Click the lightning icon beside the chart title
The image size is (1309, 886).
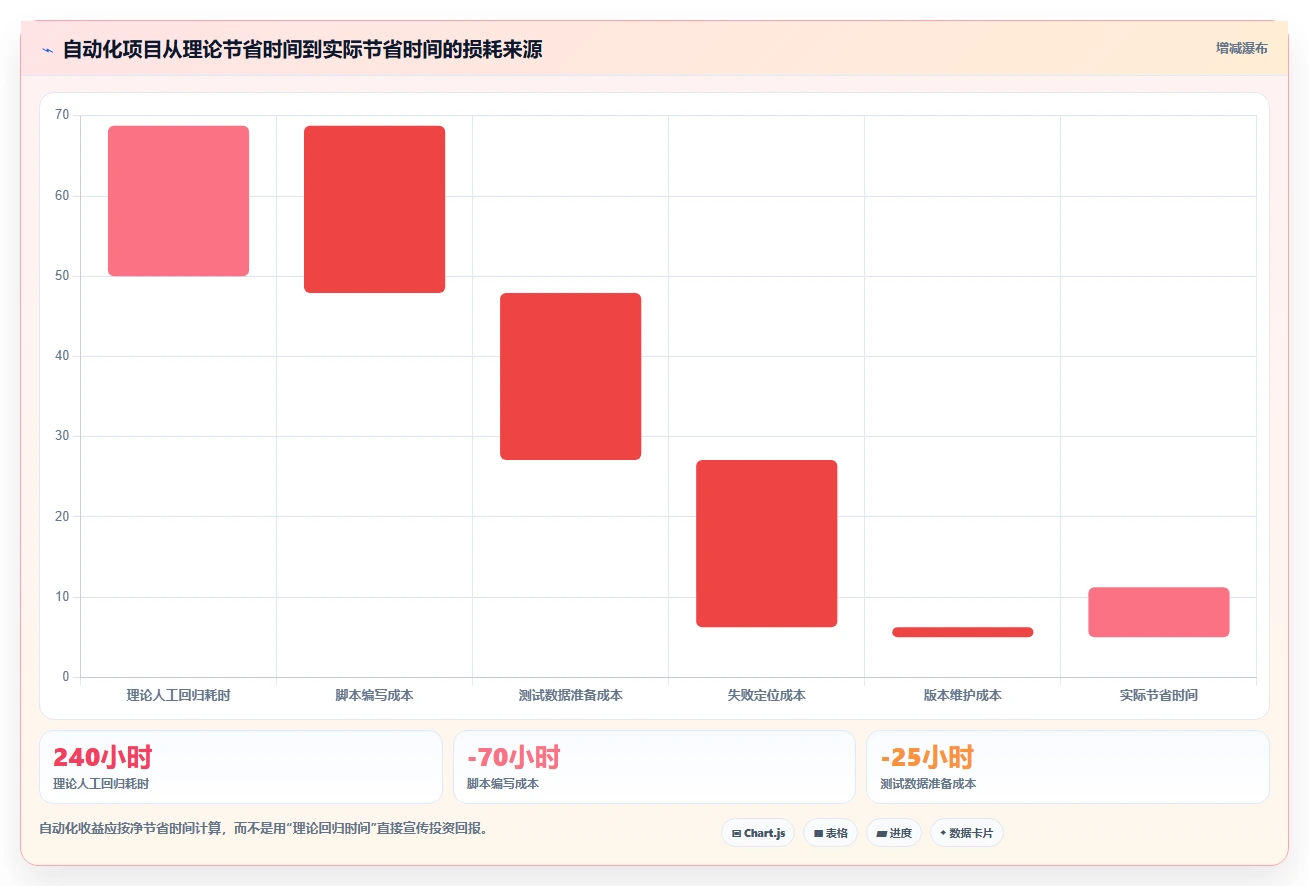click(x=47, y=50)
